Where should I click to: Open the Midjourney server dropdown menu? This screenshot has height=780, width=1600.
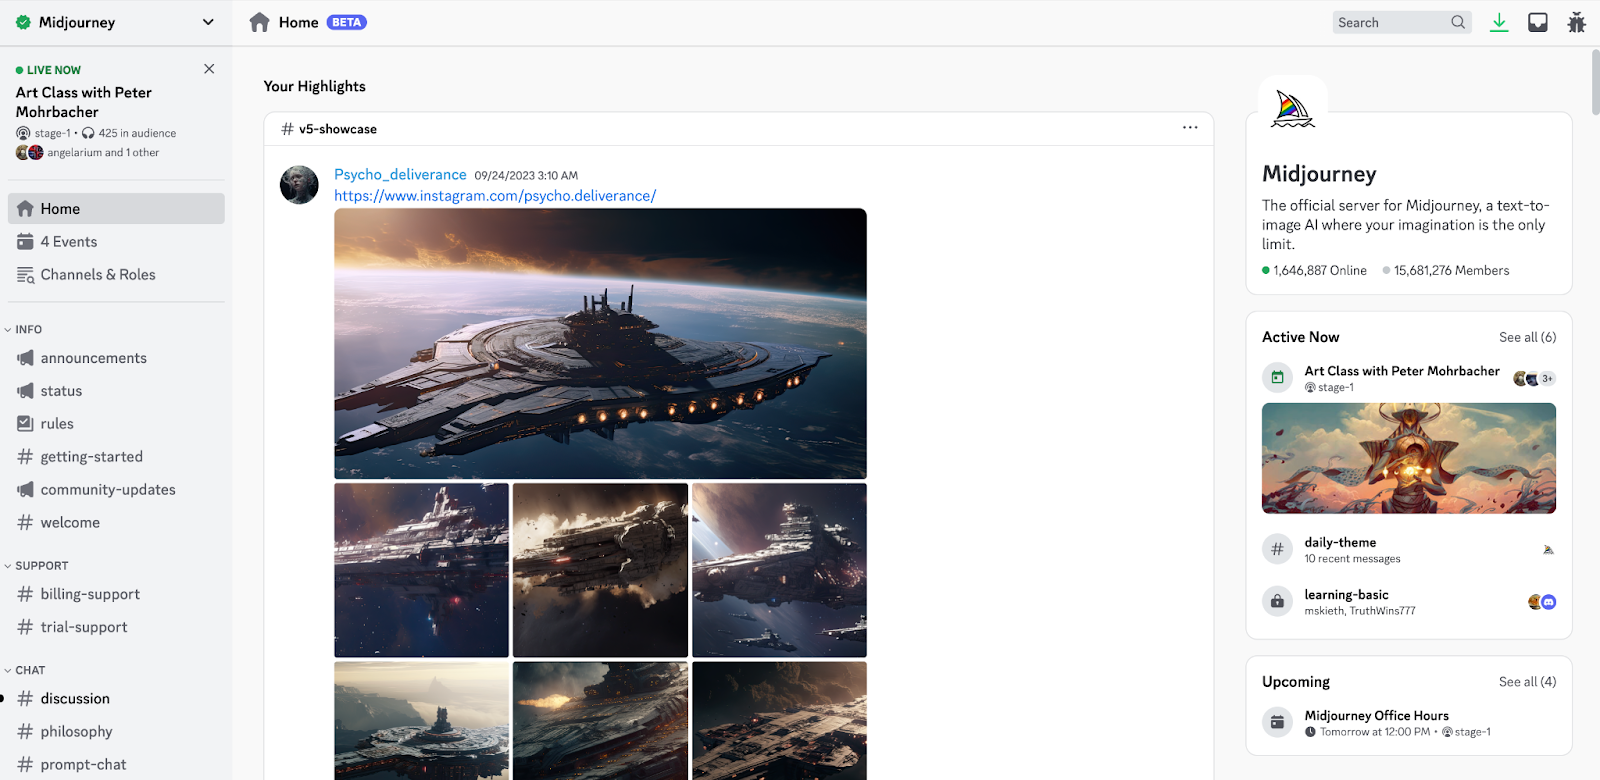(x=208, y=22)
